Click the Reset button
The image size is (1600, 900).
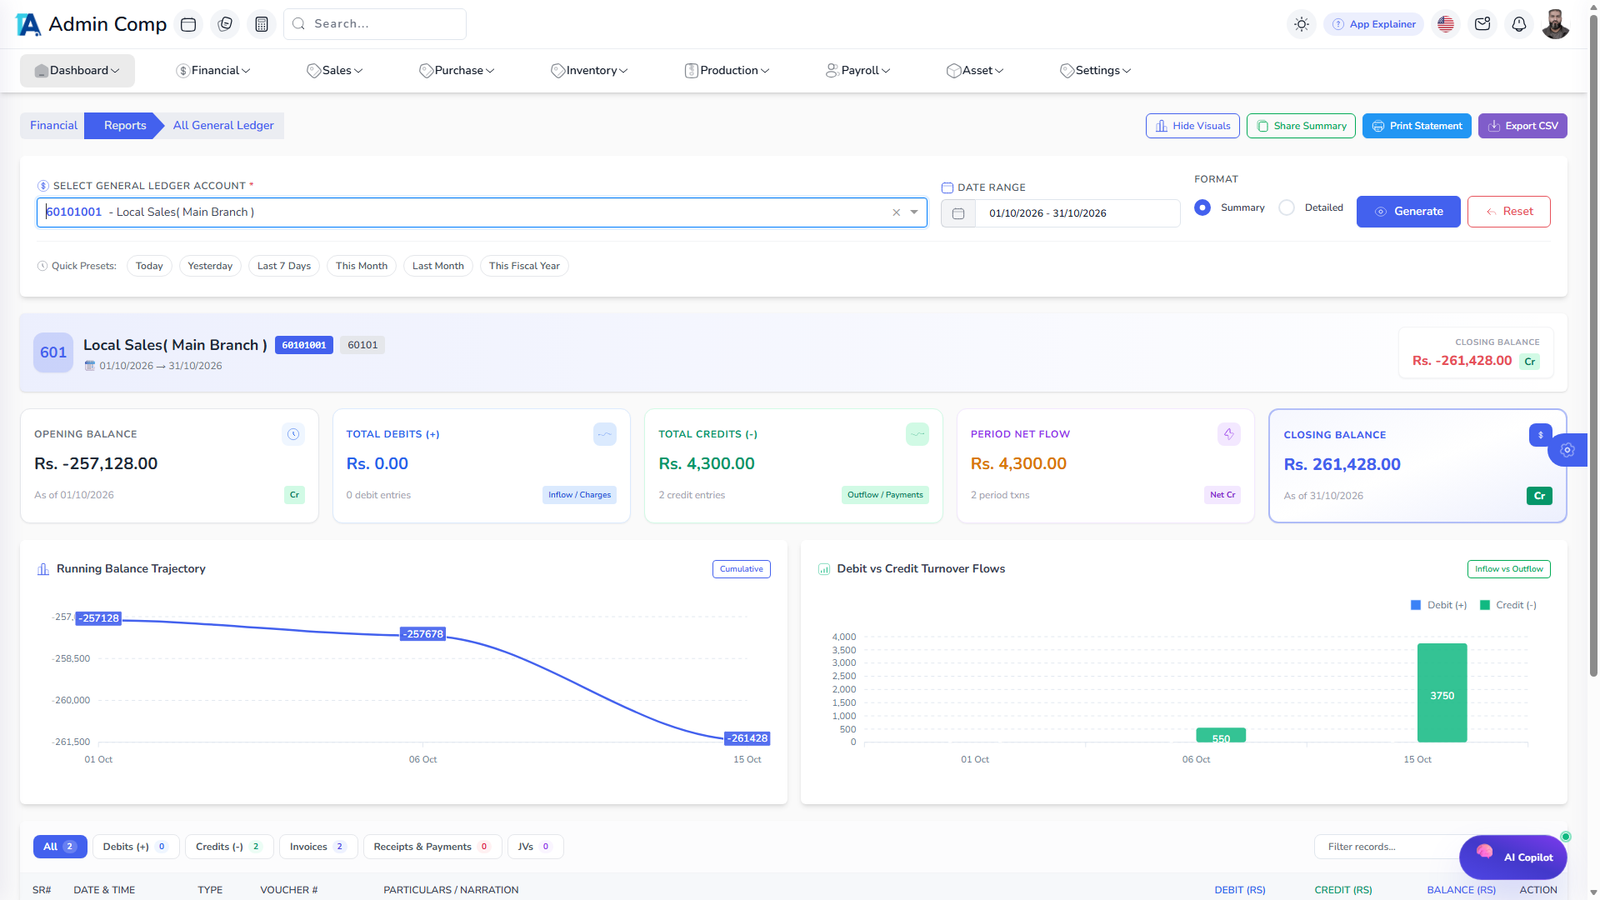1509,211
